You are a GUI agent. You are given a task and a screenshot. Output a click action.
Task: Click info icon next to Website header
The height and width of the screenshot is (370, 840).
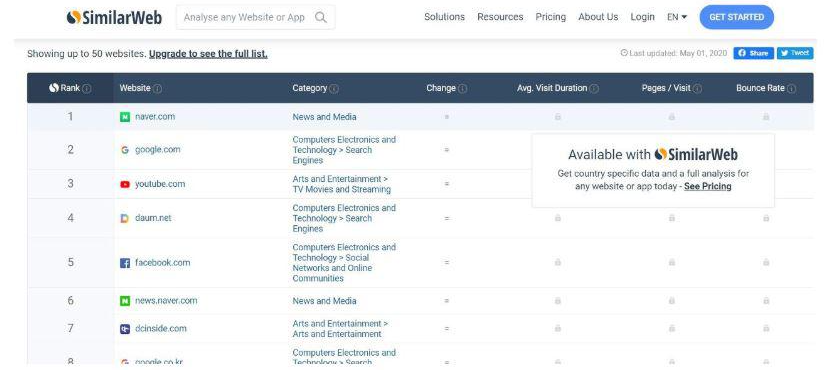157,88
